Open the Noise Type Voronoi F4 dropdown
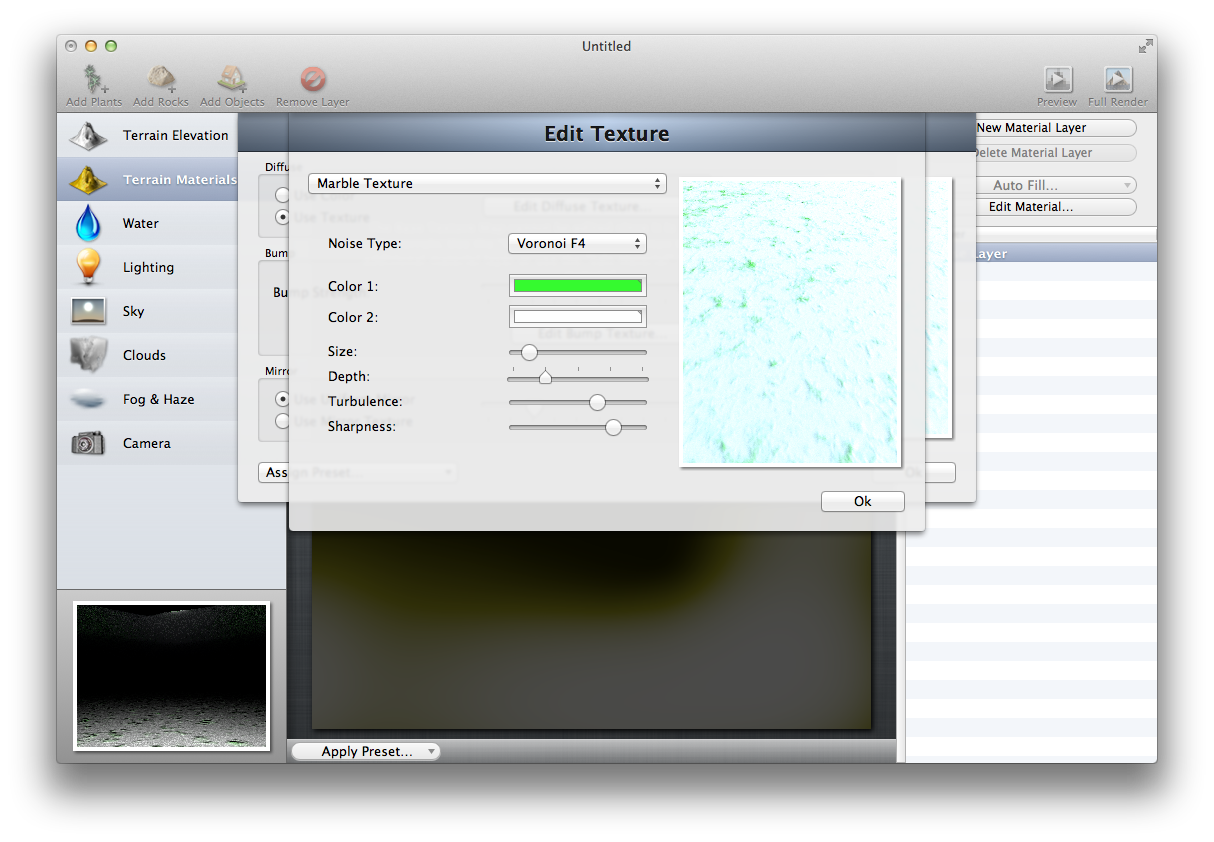1214x842 pixels. click(577, 243)
